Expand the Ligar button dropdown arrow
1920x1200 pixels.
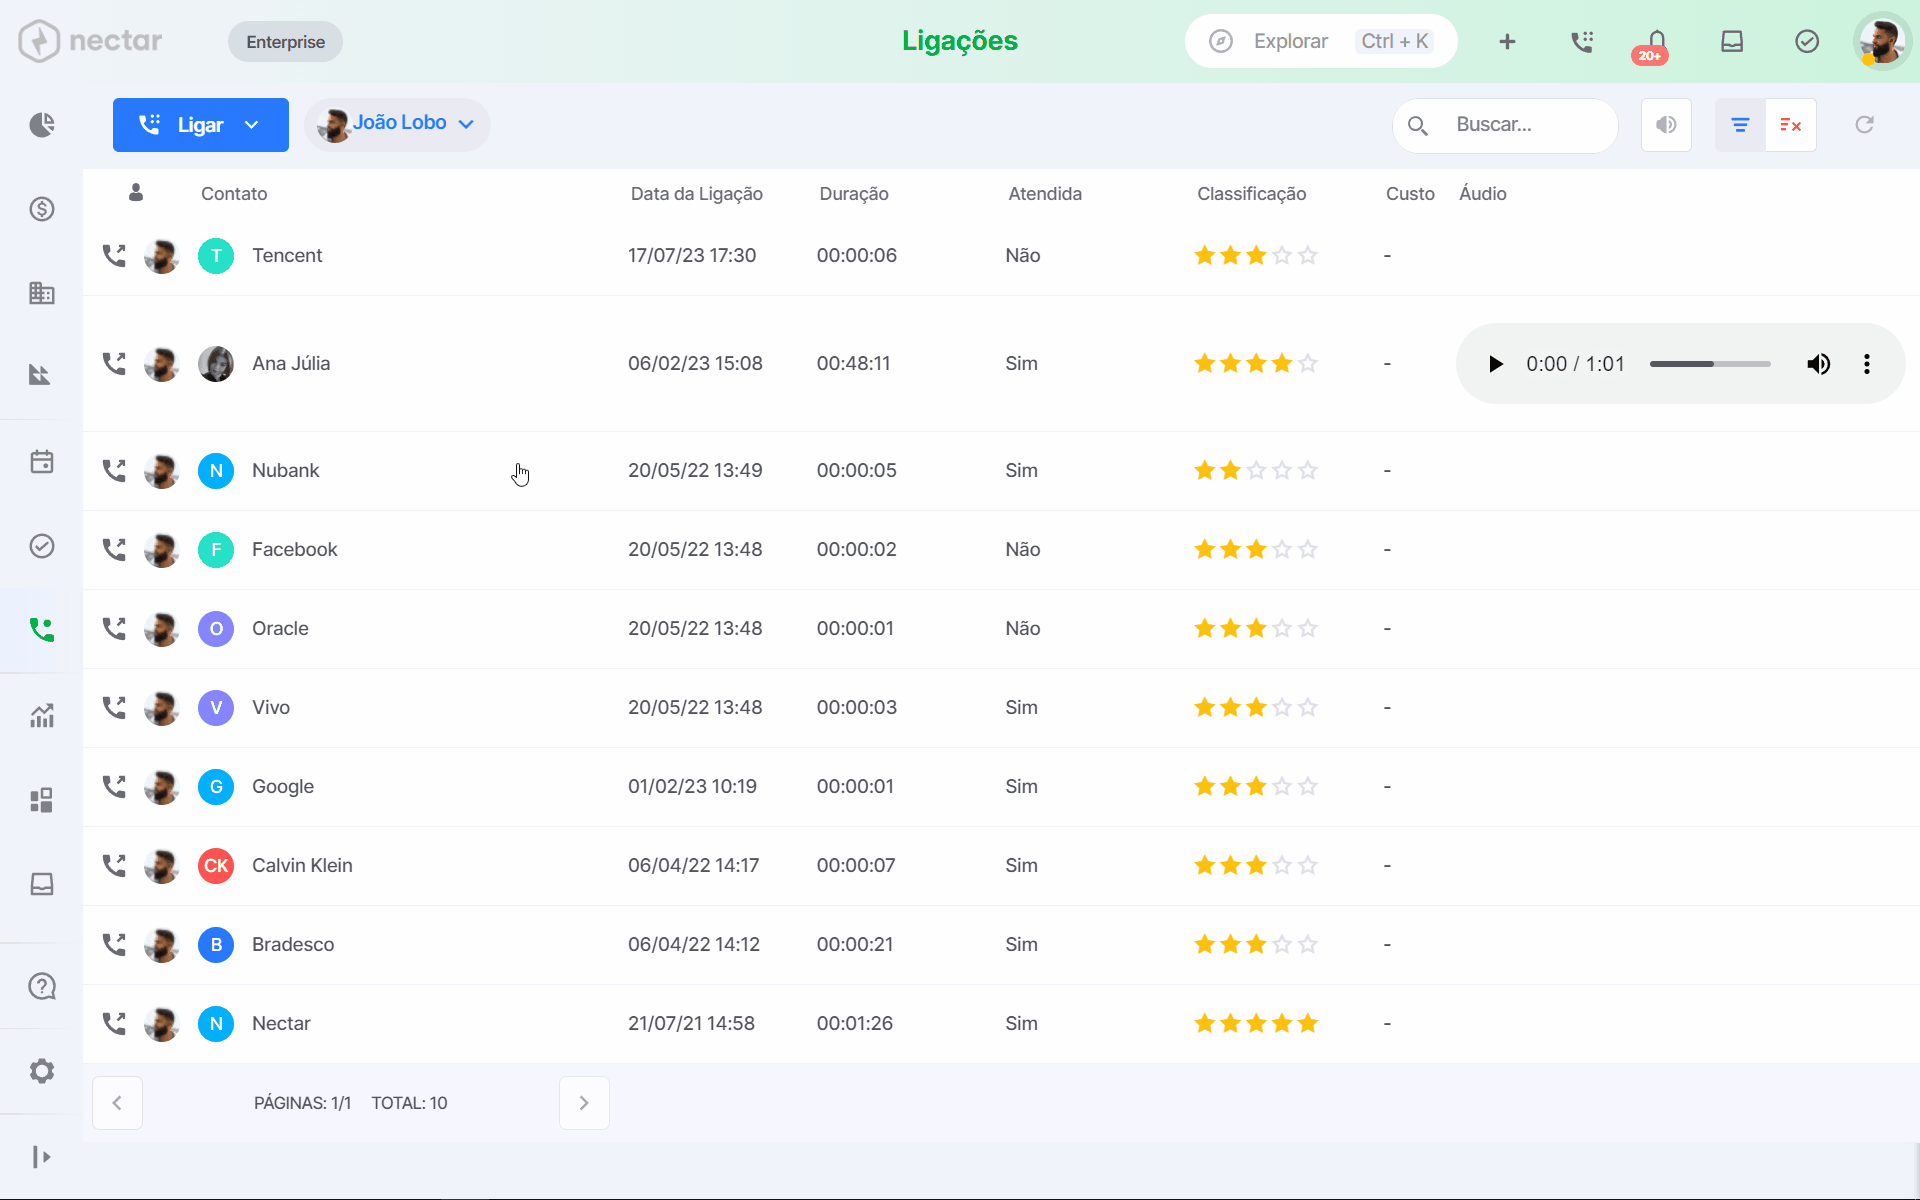point(252,125)
